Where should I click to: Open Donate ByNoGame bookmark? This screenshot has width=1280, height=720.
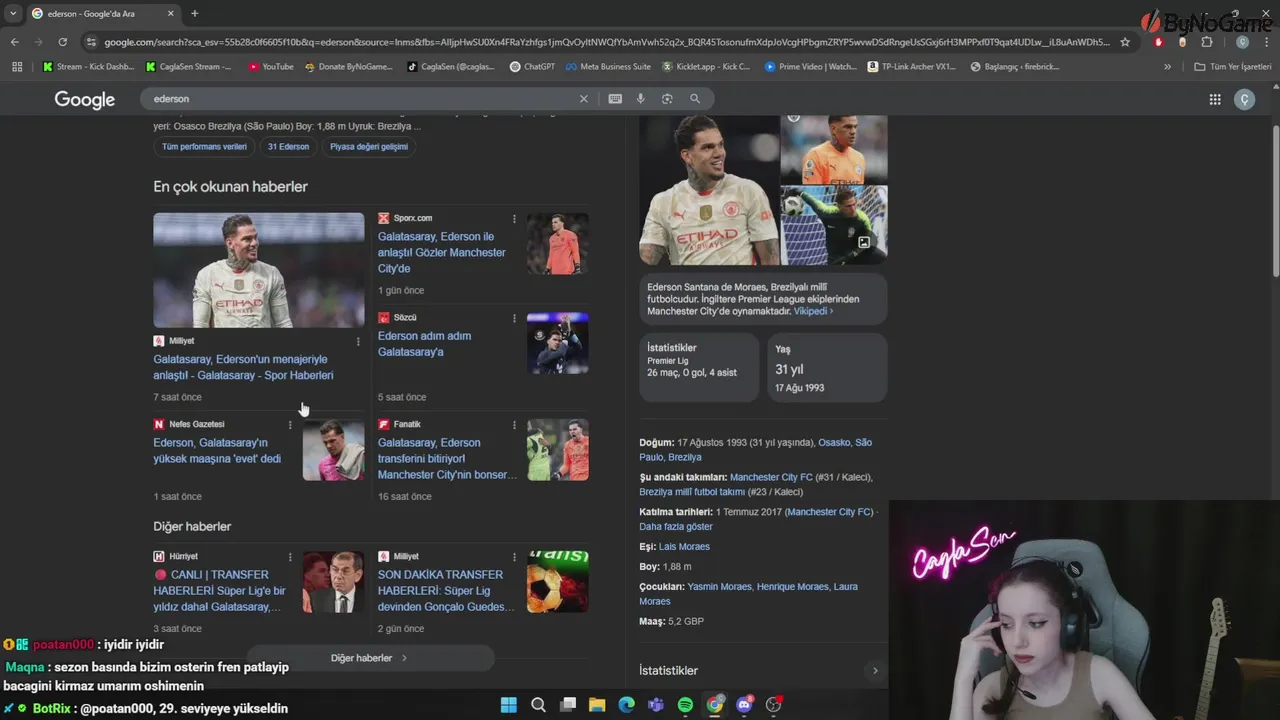(x=349, y=67)
